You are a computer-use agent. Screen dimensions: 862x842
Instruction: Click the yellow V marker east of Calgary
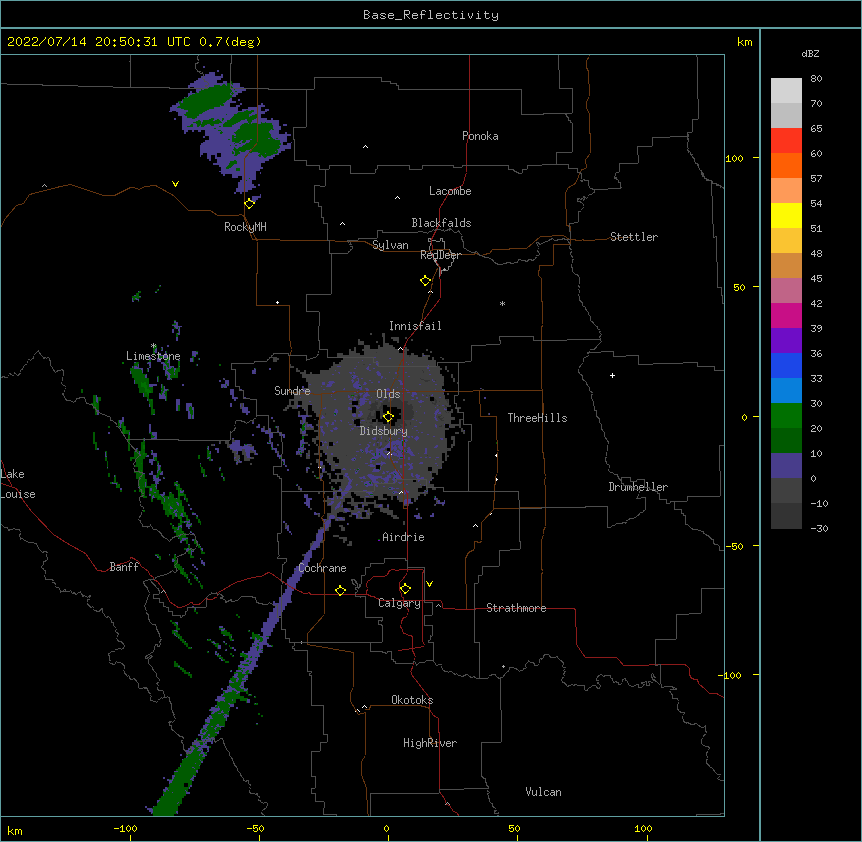(x=429, y=584)
